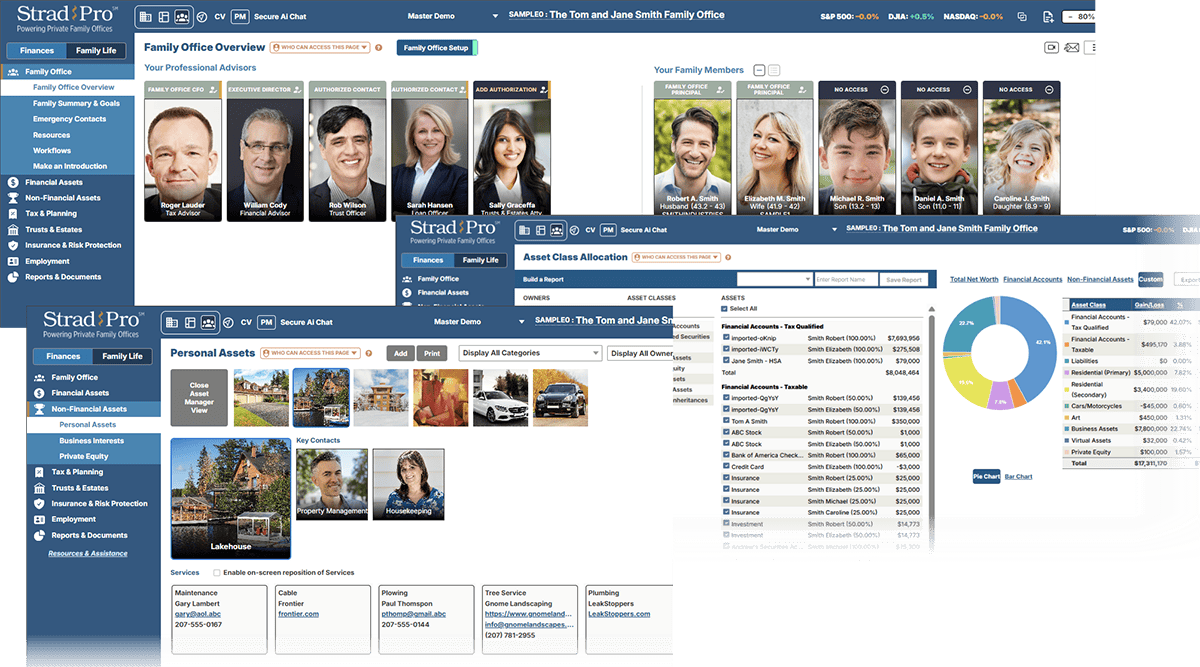Select the white Mercedes car thumbnail

coord(500,398)
